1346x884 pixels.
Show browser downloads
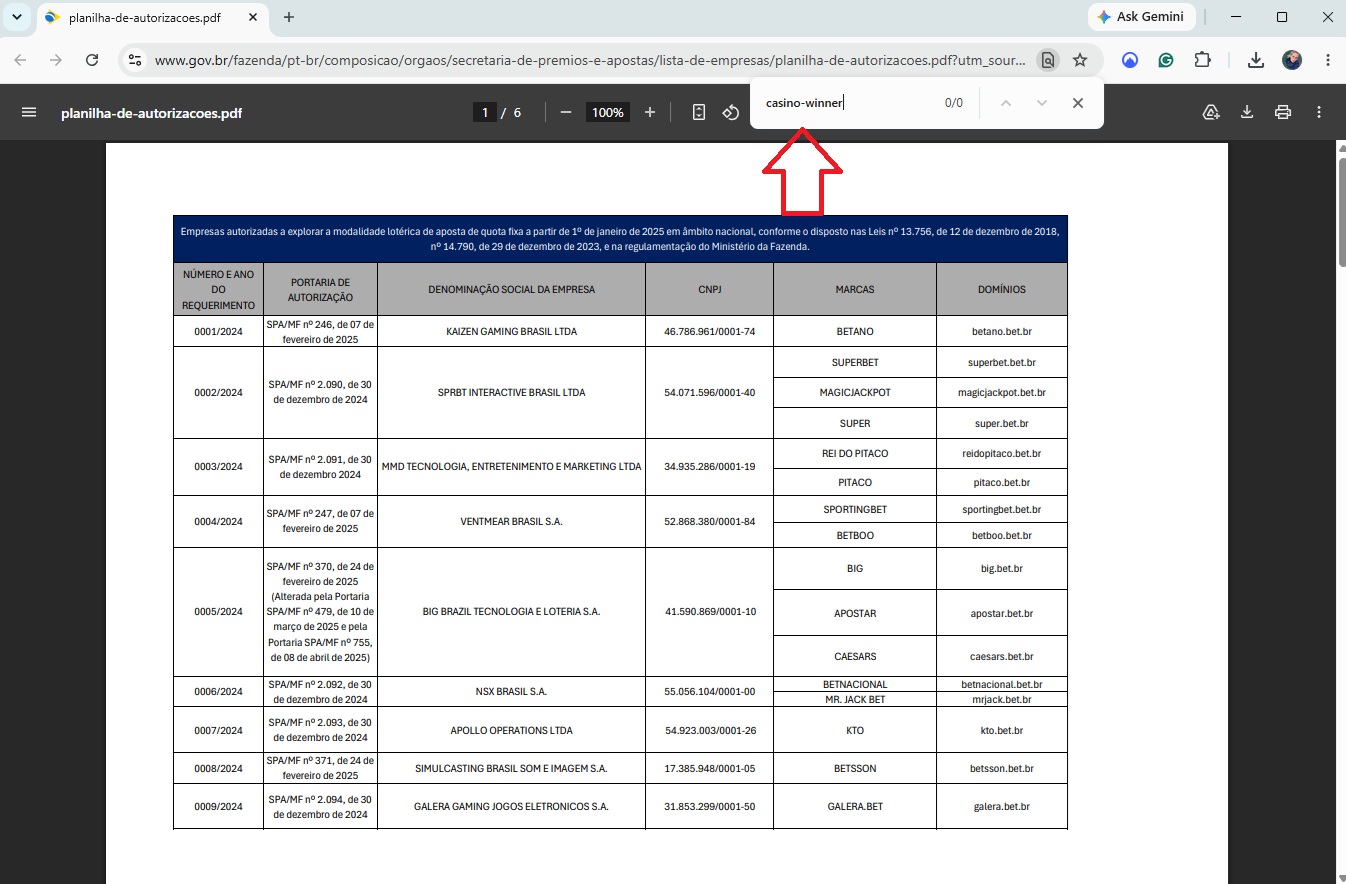coord(1256,60)
